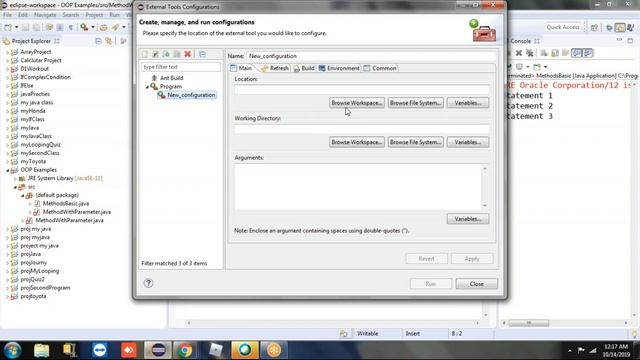Expand JRE System Library node
This screenshot has height=360, width=640.
(15, 178)
